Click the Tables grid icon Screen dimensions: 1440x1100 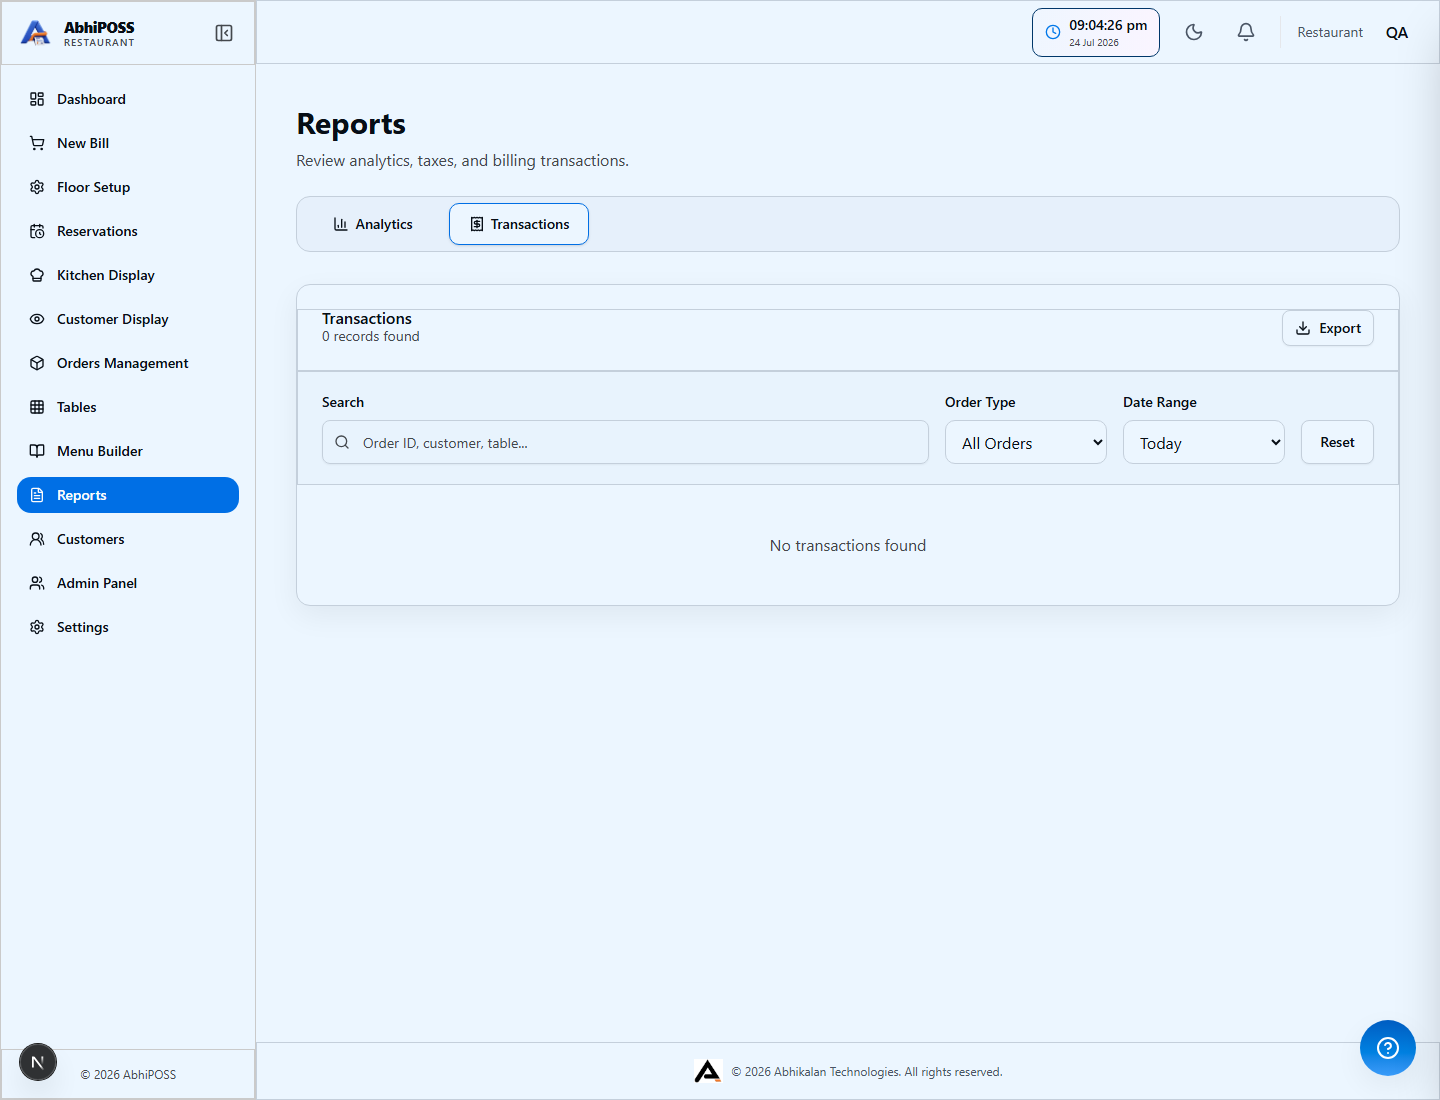tap(37, 407)
